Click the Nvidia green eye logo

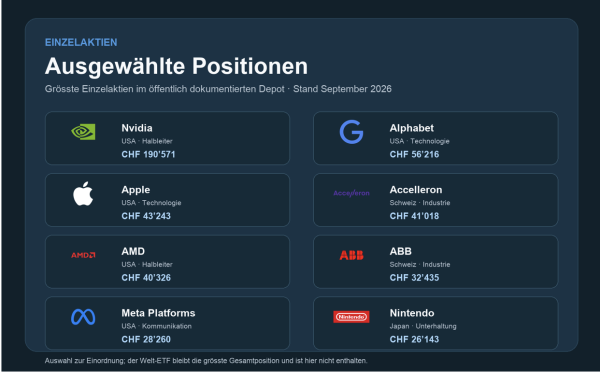(83, 132)
